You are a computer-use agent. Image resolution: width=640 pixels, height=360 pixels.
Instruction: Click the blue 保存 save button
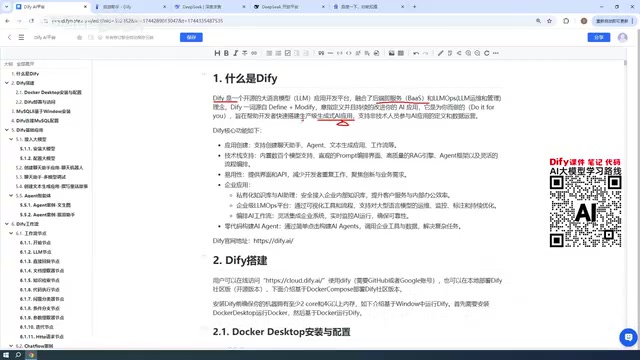click(191, 37)
